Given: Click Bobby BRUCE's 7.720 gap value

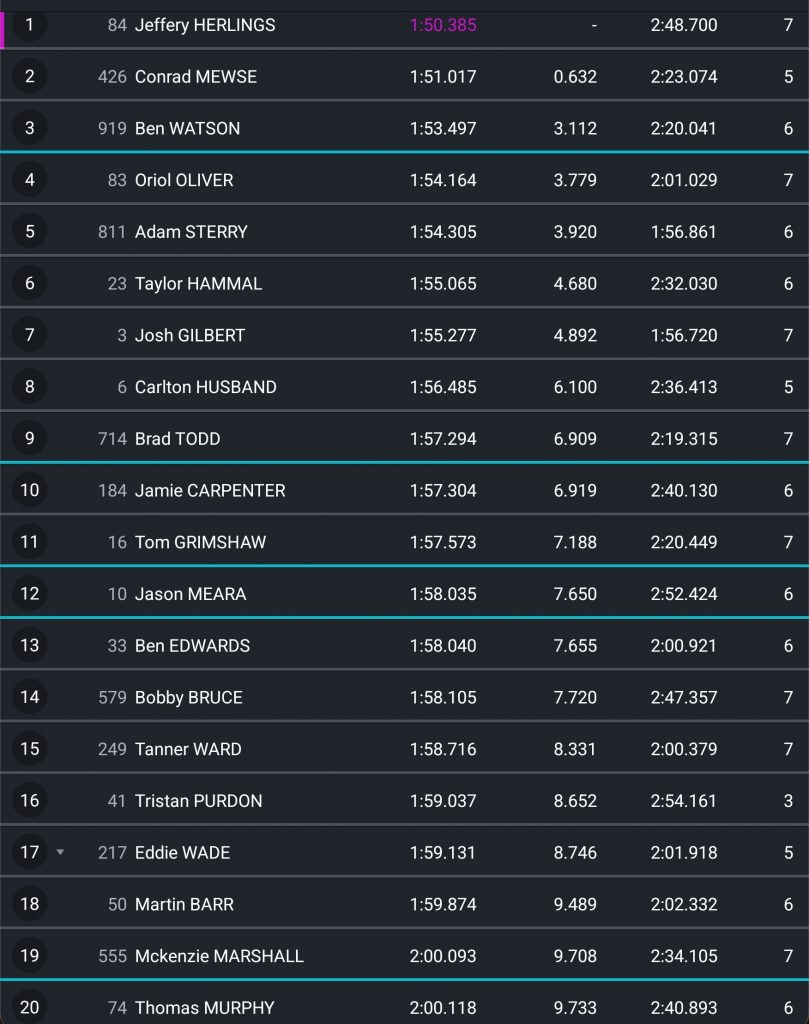Looking at the screenshot, I should tap(575, 697).
